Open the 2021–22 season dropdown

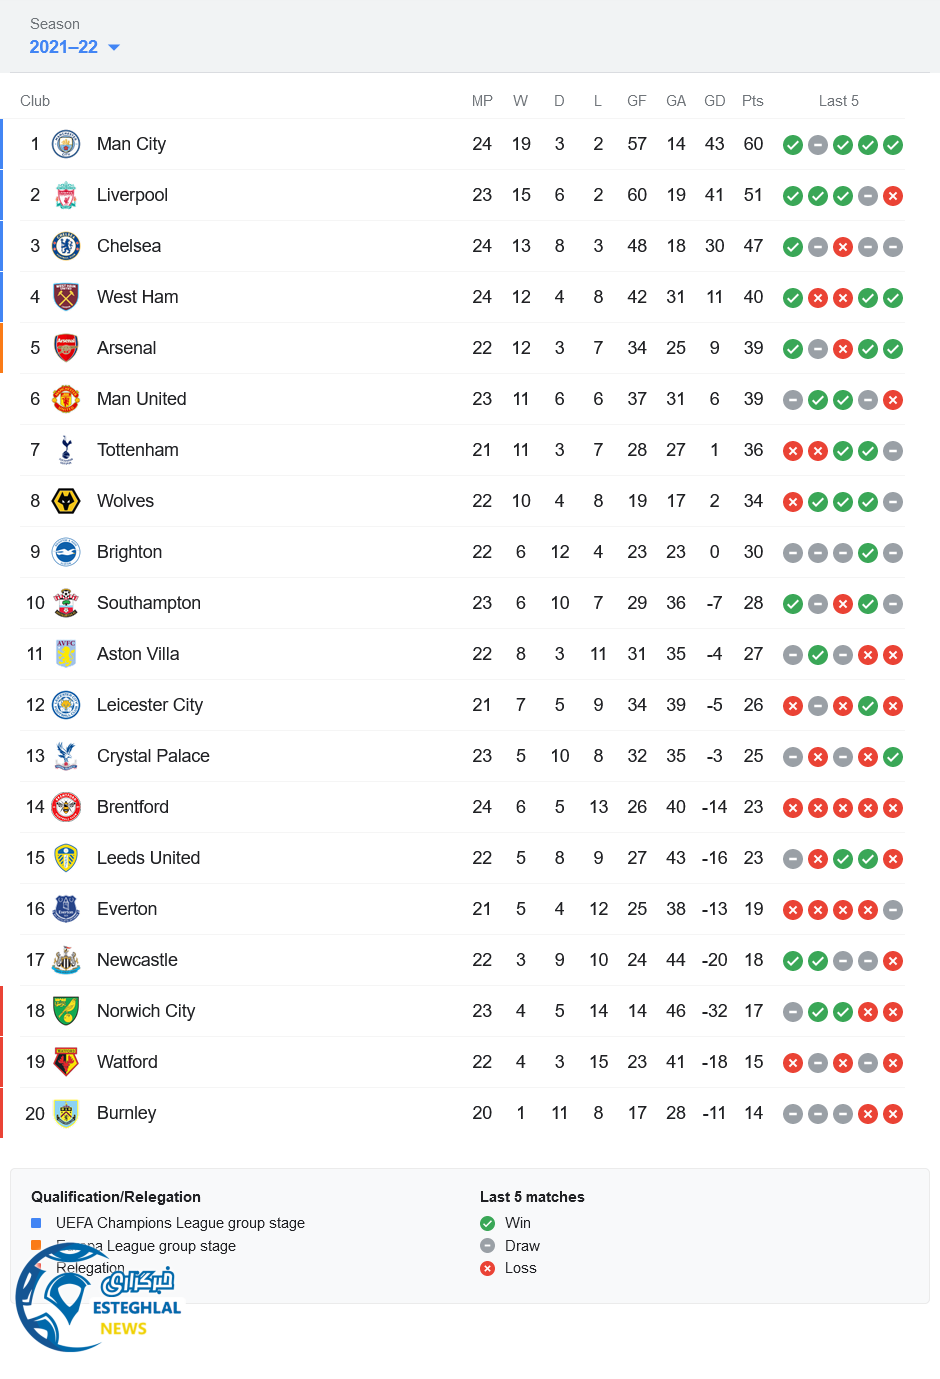click(x=74, y=47)
